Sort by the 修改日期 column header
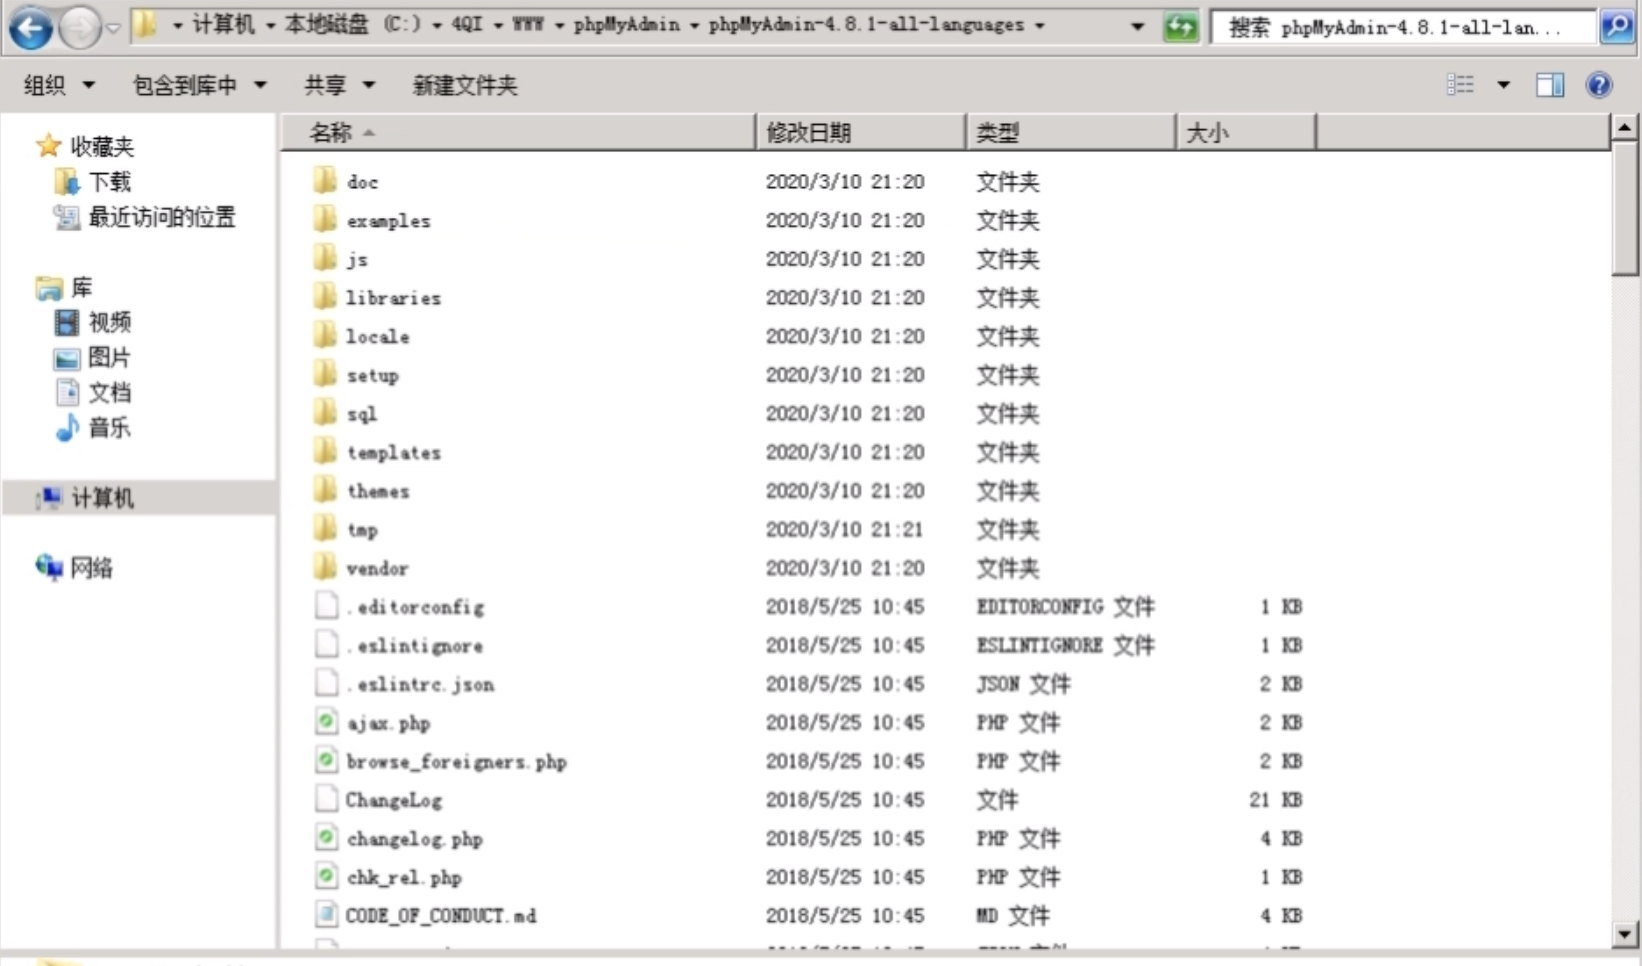 (x=861, y=132)
